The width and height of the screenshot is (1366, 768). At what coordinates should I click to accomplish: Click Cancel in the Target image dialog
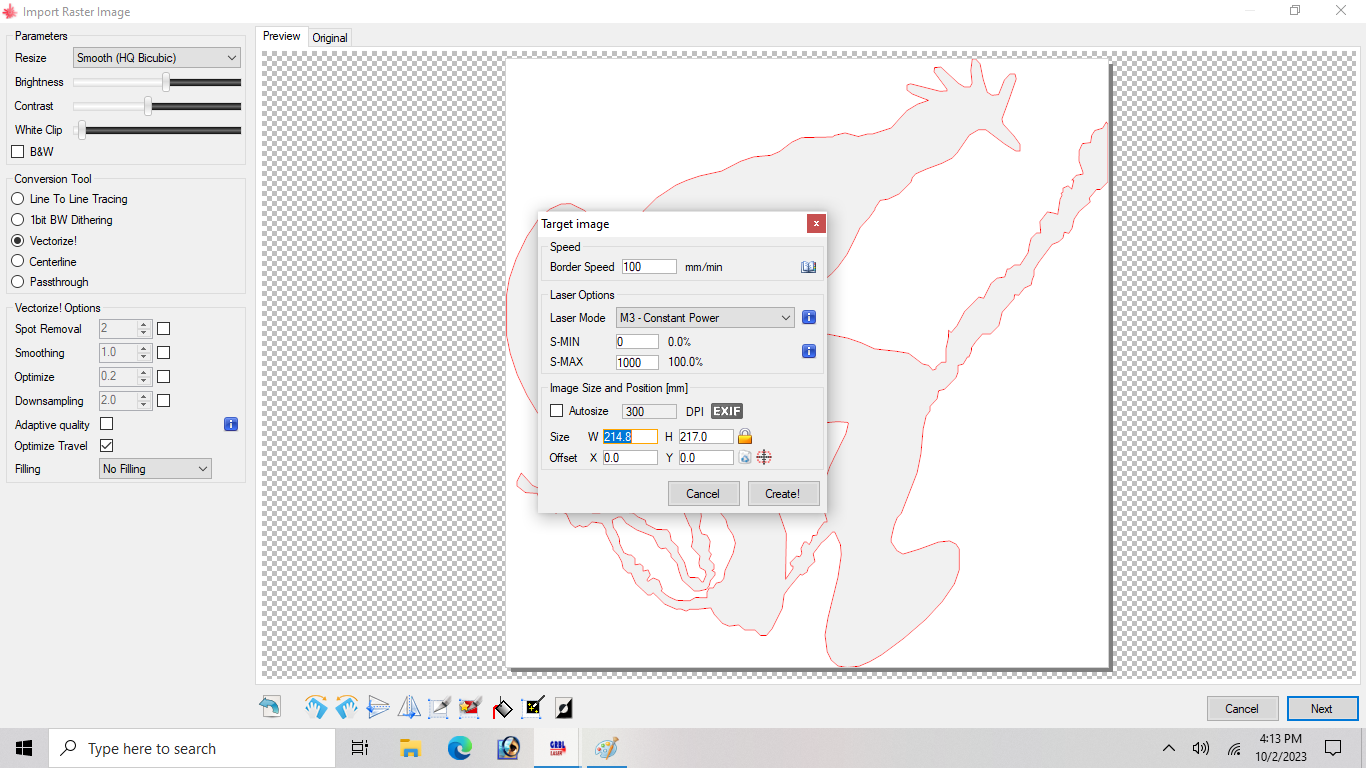703,493
